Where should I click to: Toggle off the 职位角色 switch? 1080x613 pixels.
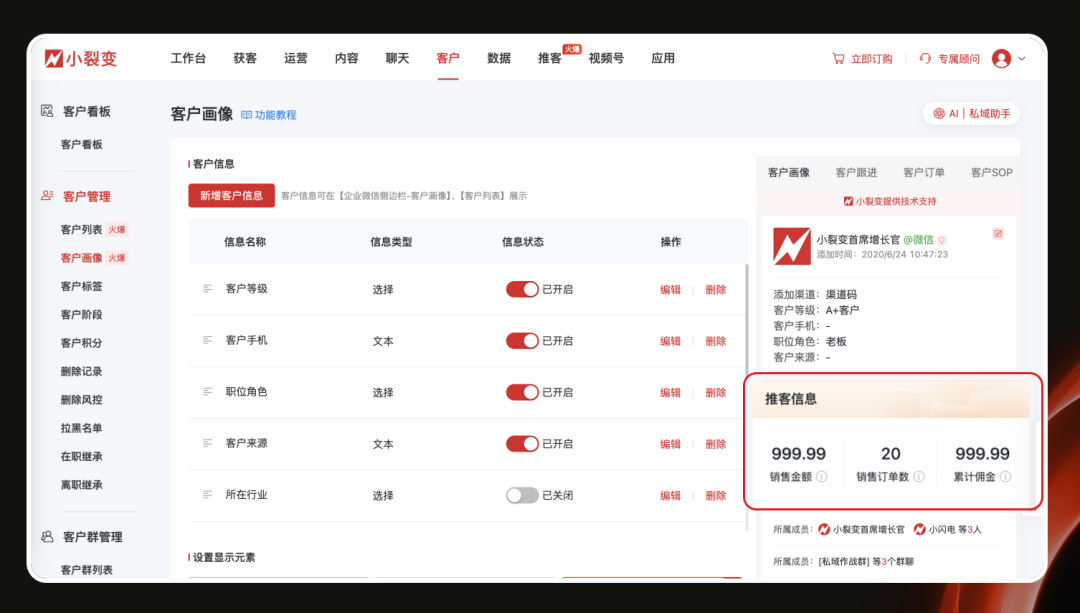coord(522,392)
